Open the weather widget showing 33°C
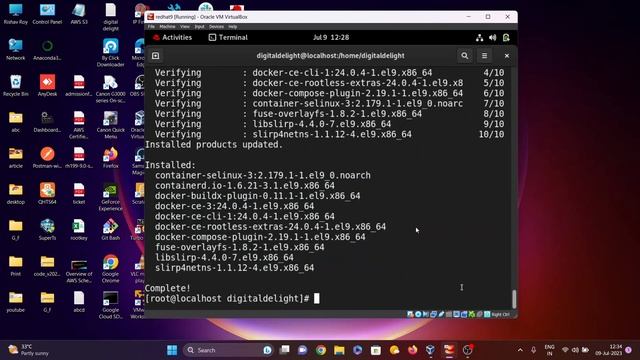The image size is (640, 360). pos(28,350)
